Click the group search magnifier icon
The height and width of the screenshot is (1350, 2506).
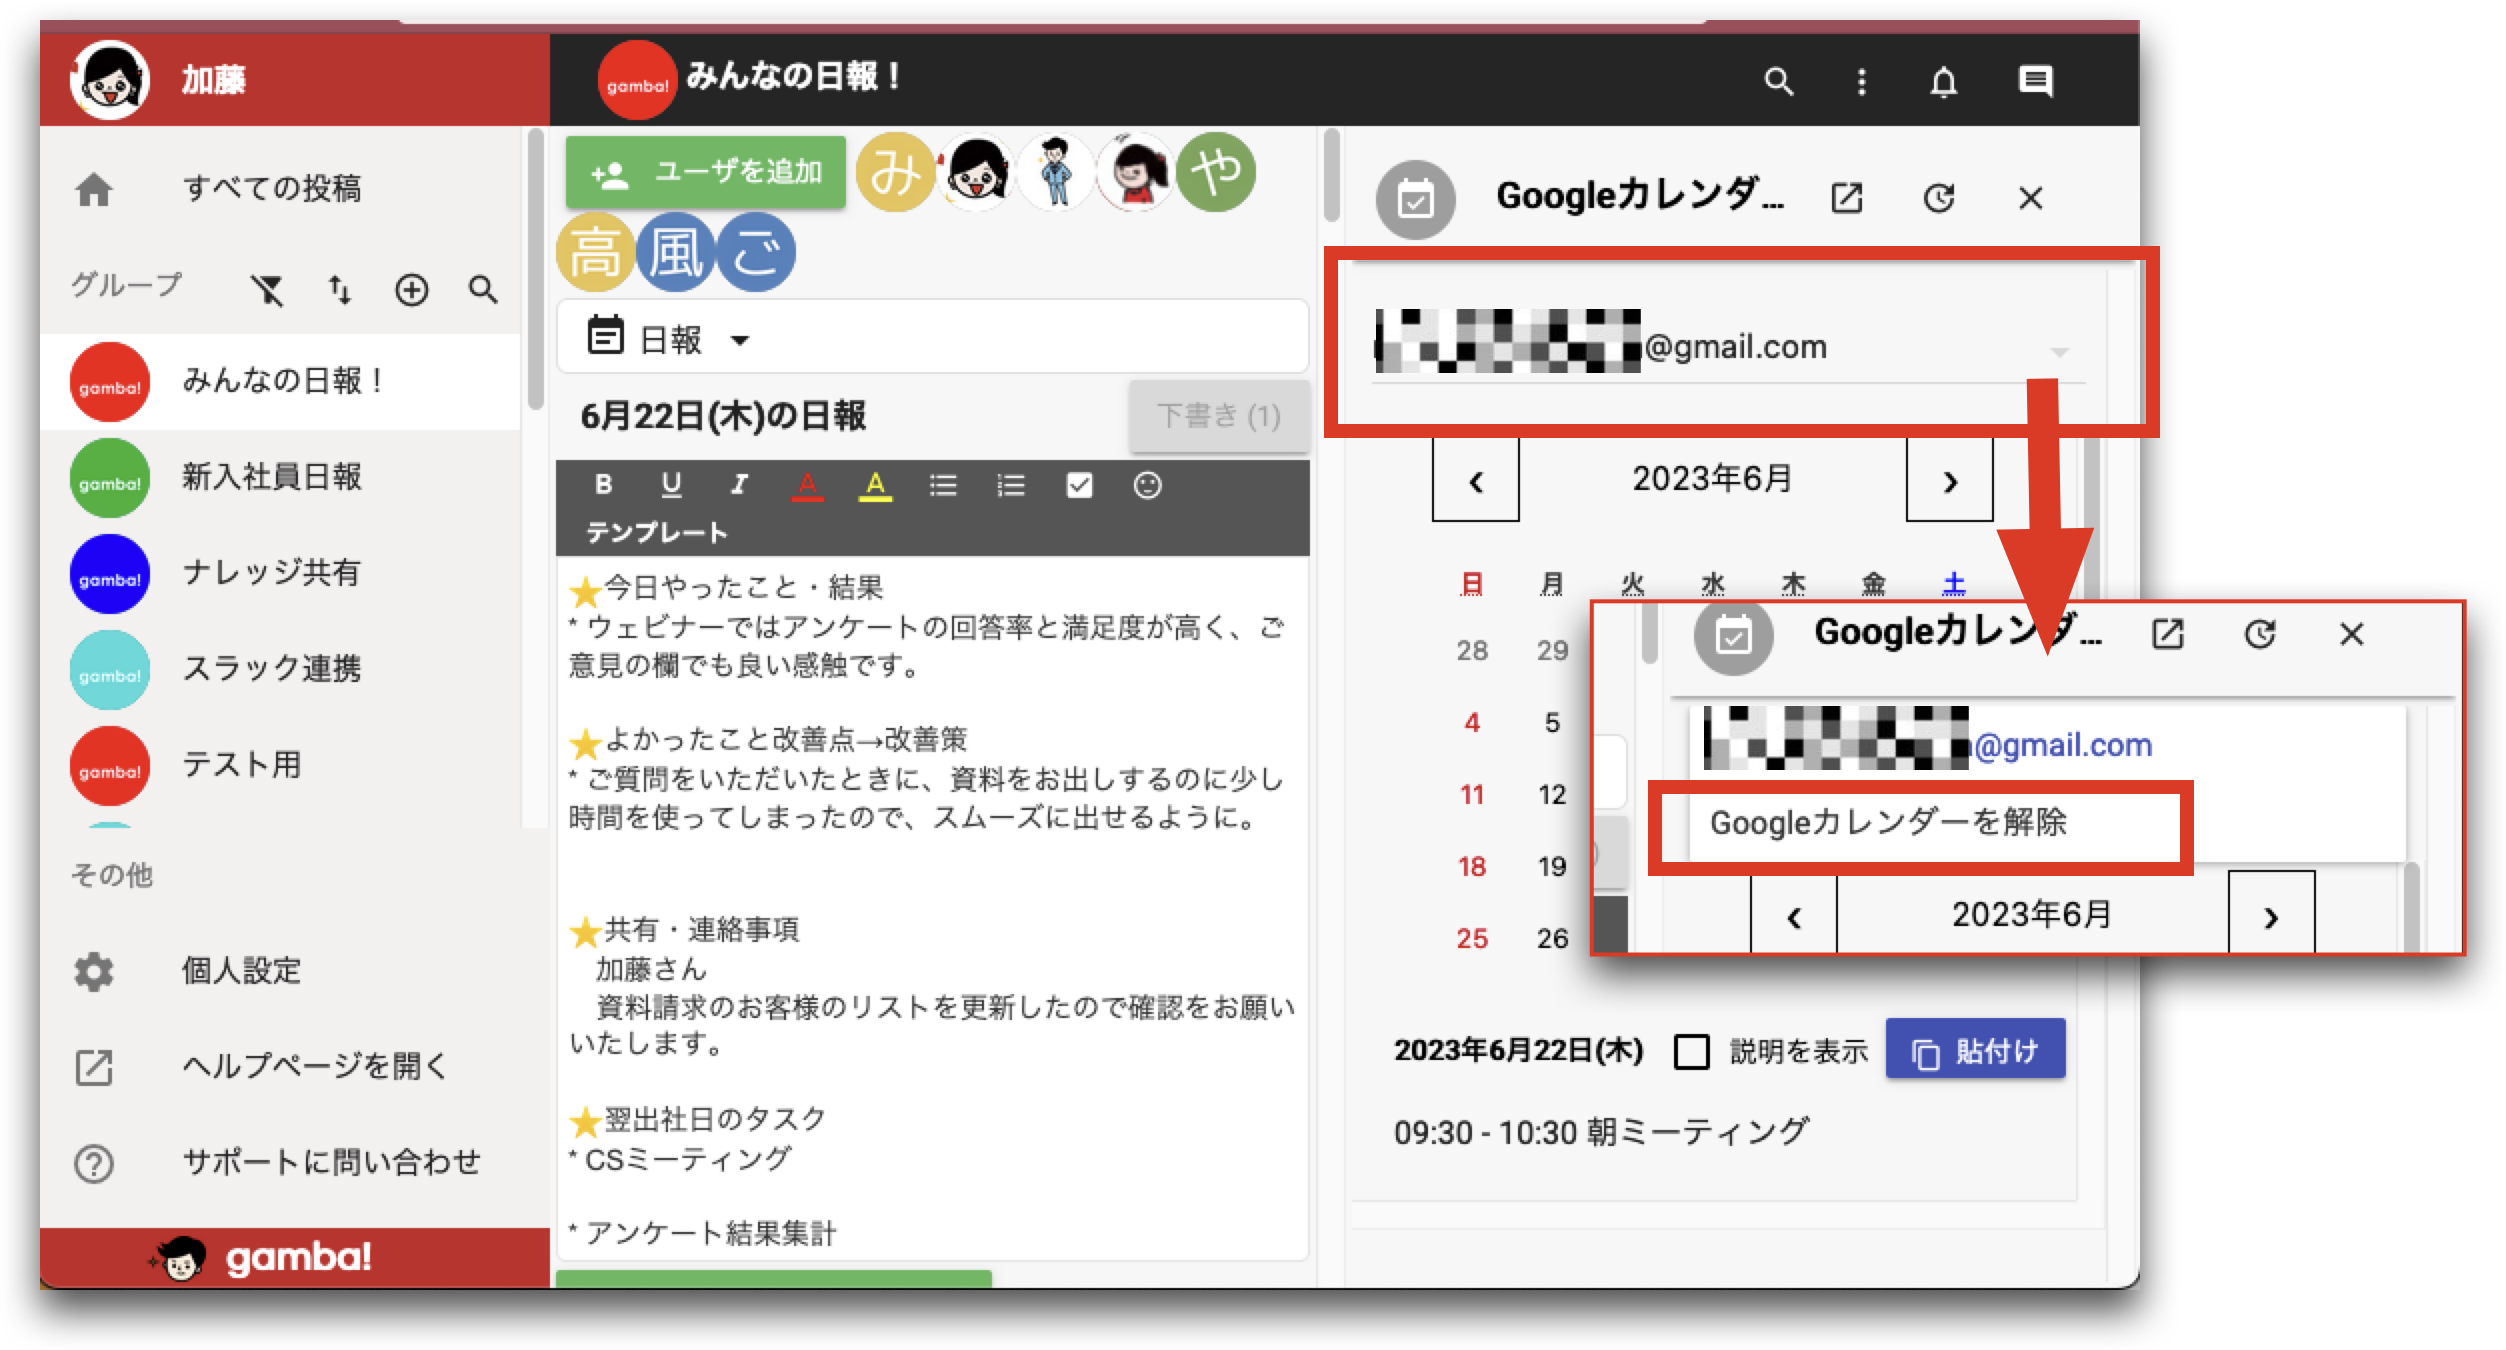483,290
